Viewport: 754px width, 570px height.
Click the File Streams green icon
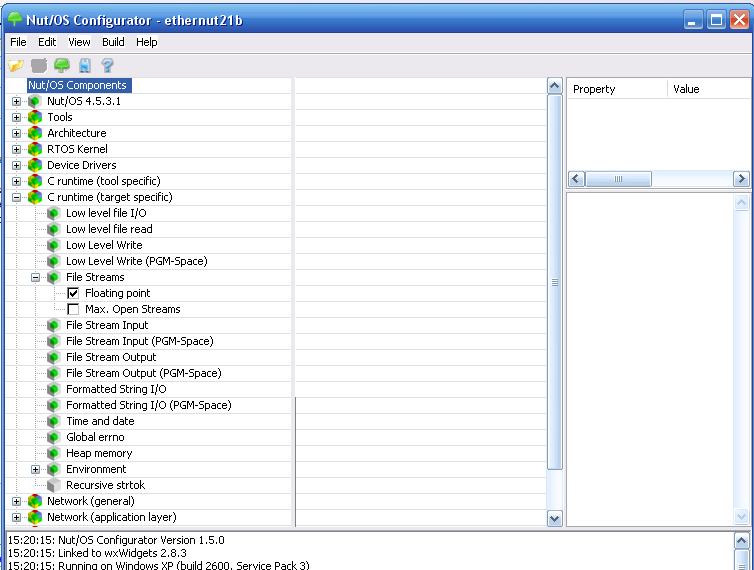click(x=54, y=277)
